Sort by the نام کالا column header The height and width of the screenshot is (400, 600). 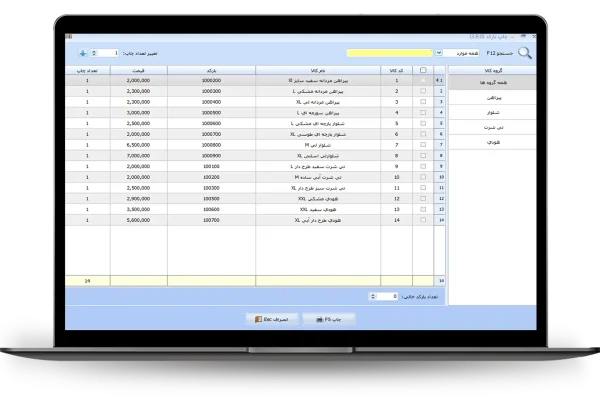point(318,70)
